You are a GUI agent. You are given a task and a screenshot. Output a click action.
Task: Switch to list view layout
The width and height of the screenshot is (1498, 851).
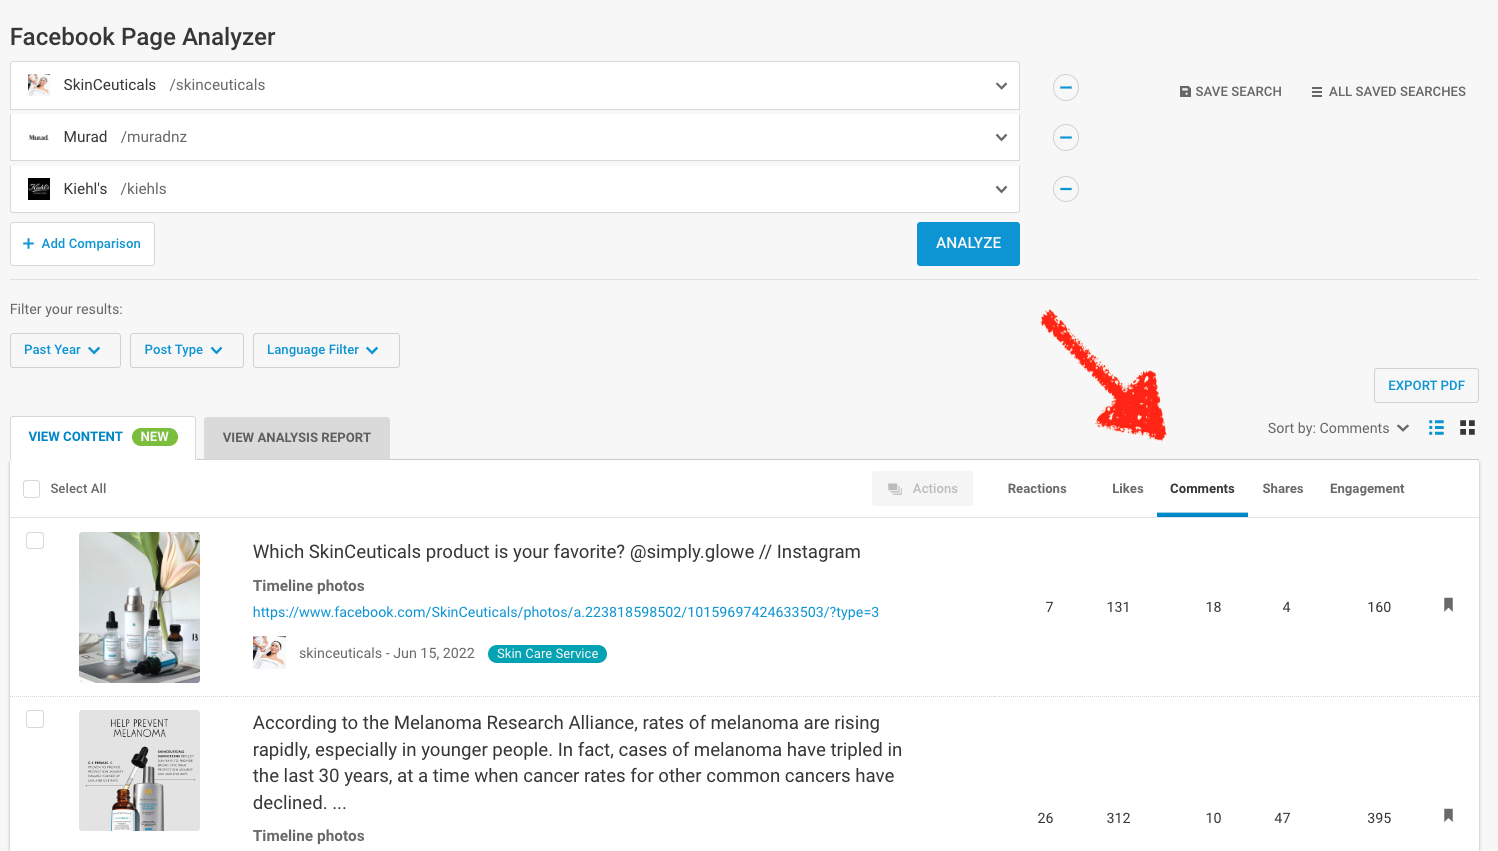[x=1436, y=427]
